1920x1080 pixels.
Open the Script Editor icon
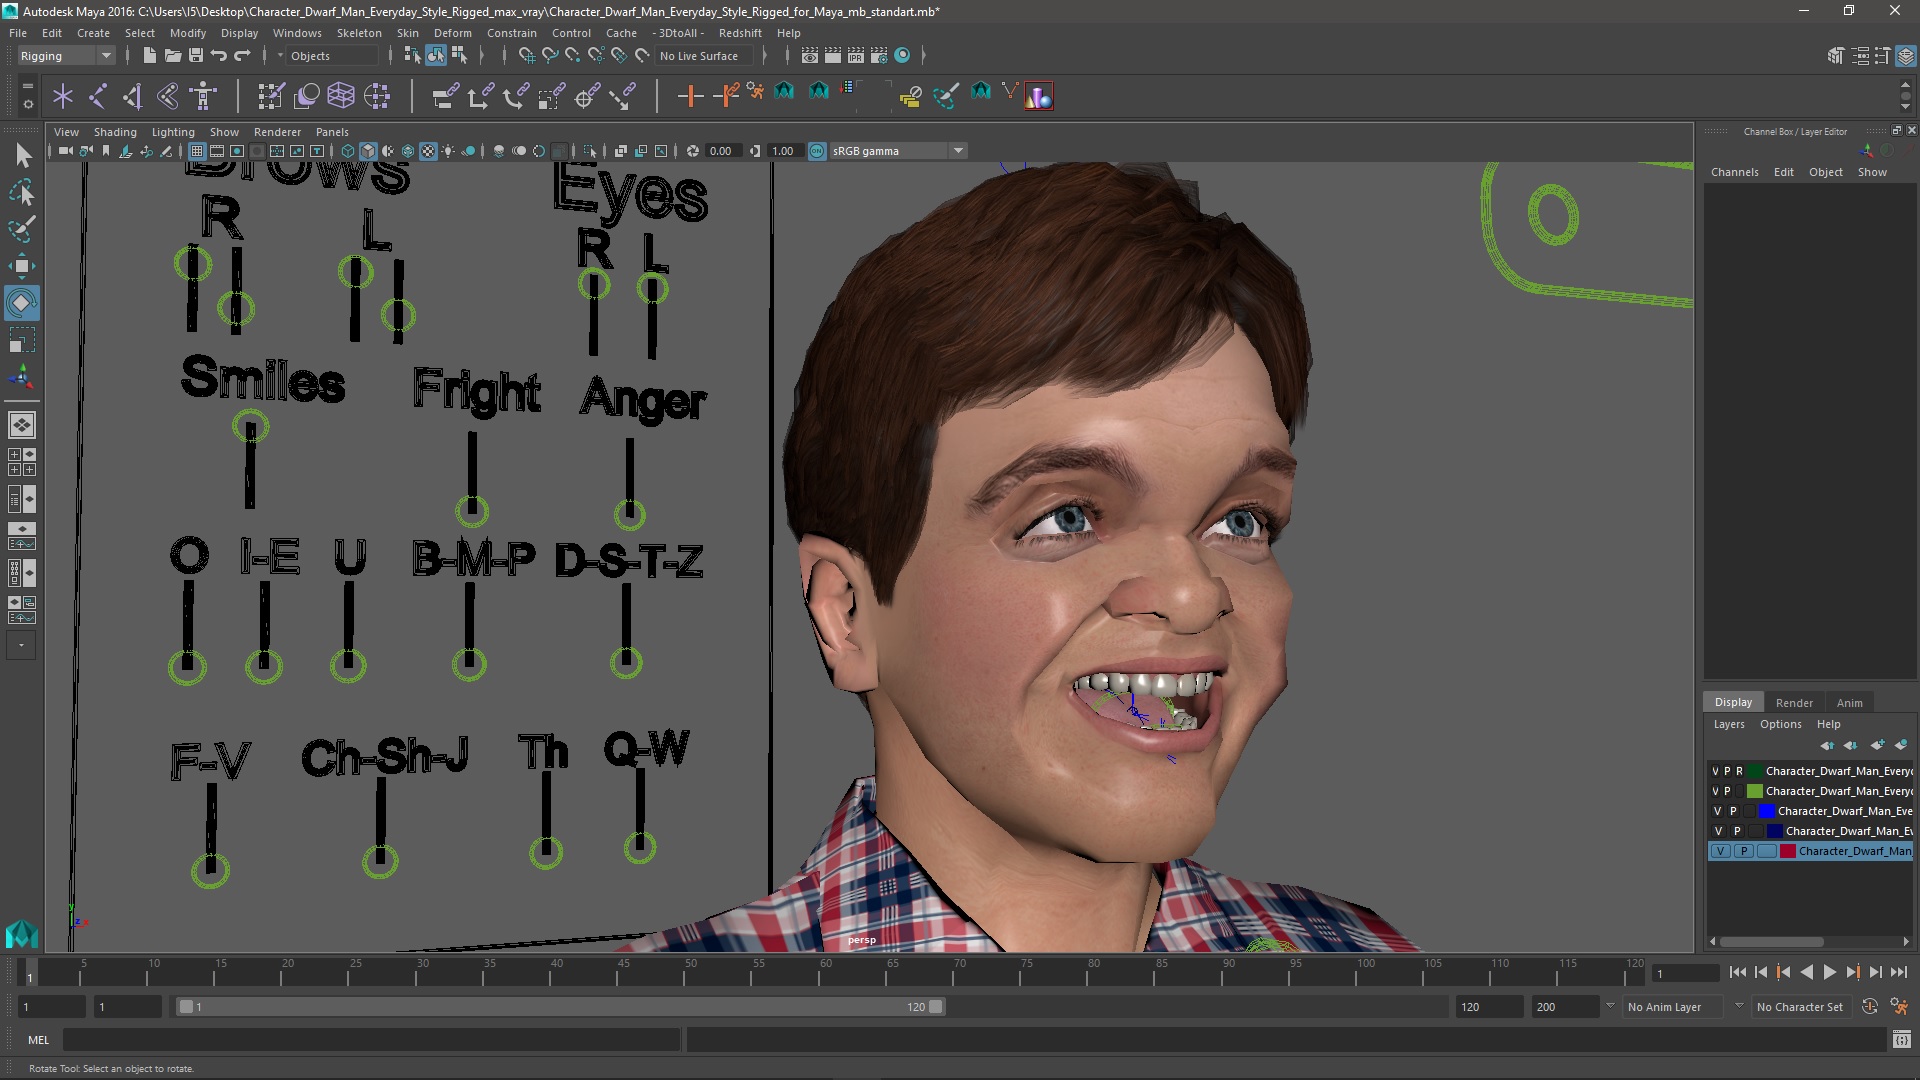click(1901, 1040)
